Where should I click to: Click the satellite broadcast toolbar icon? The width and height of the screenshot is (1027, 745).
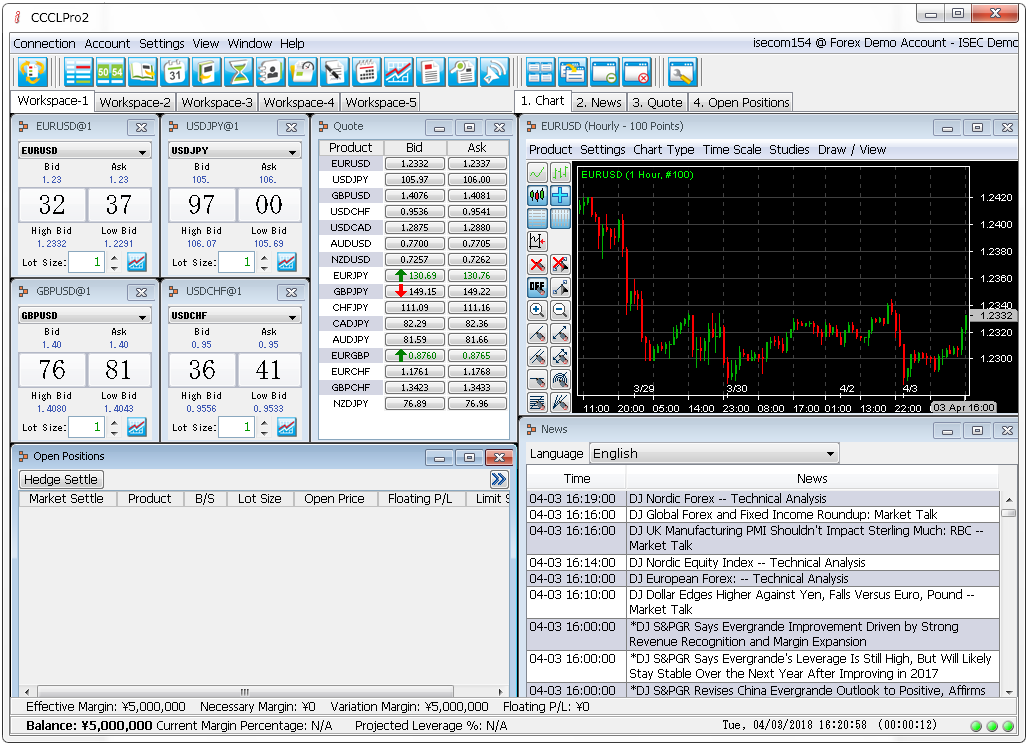click(495, 72)
